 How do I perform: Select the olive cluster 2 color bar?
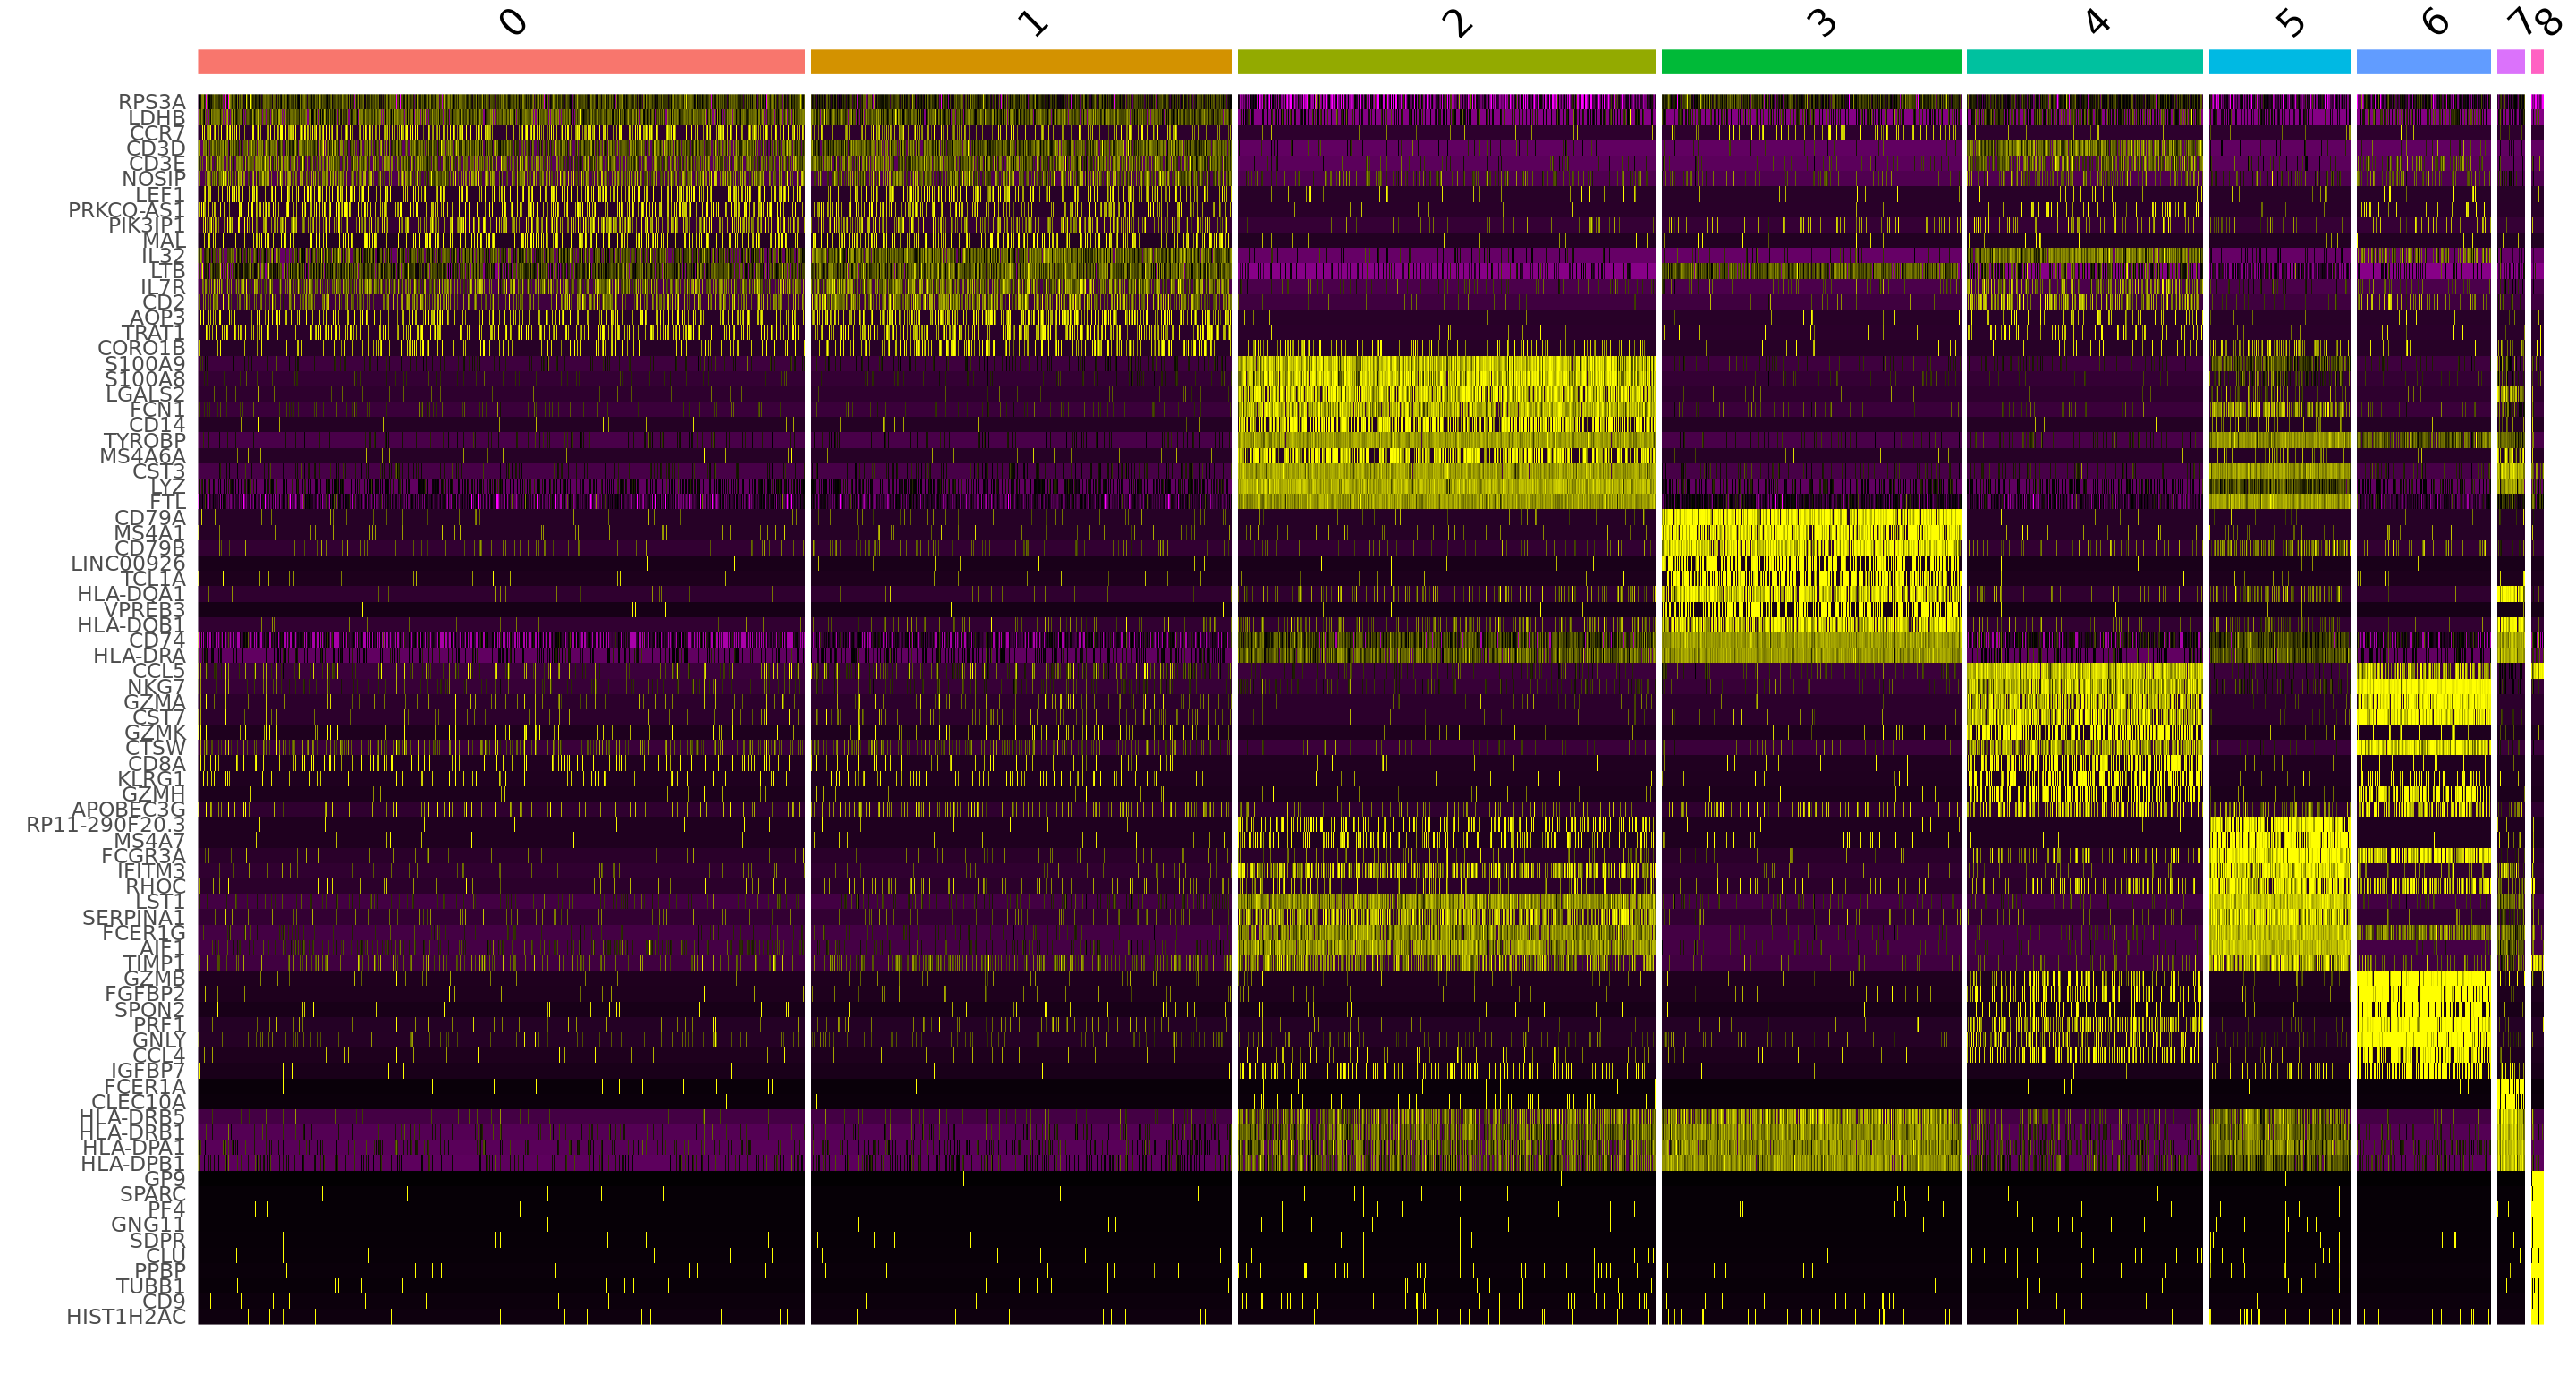pos(1446,62)
